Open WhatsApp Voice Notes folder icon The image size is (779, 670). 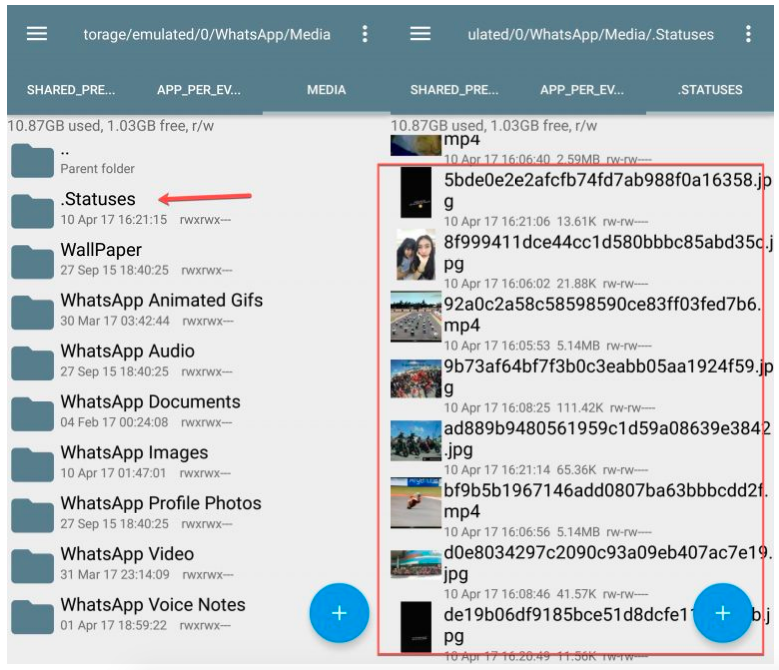coord(32,616)
